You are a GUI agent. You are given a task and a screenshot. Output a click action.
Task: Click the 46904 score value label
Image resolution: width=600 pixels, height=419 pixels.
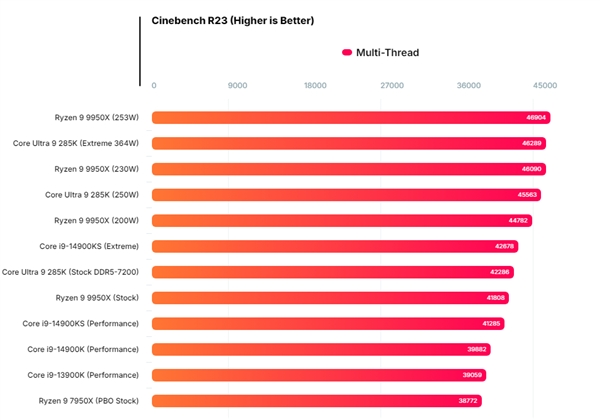(536, 117)
